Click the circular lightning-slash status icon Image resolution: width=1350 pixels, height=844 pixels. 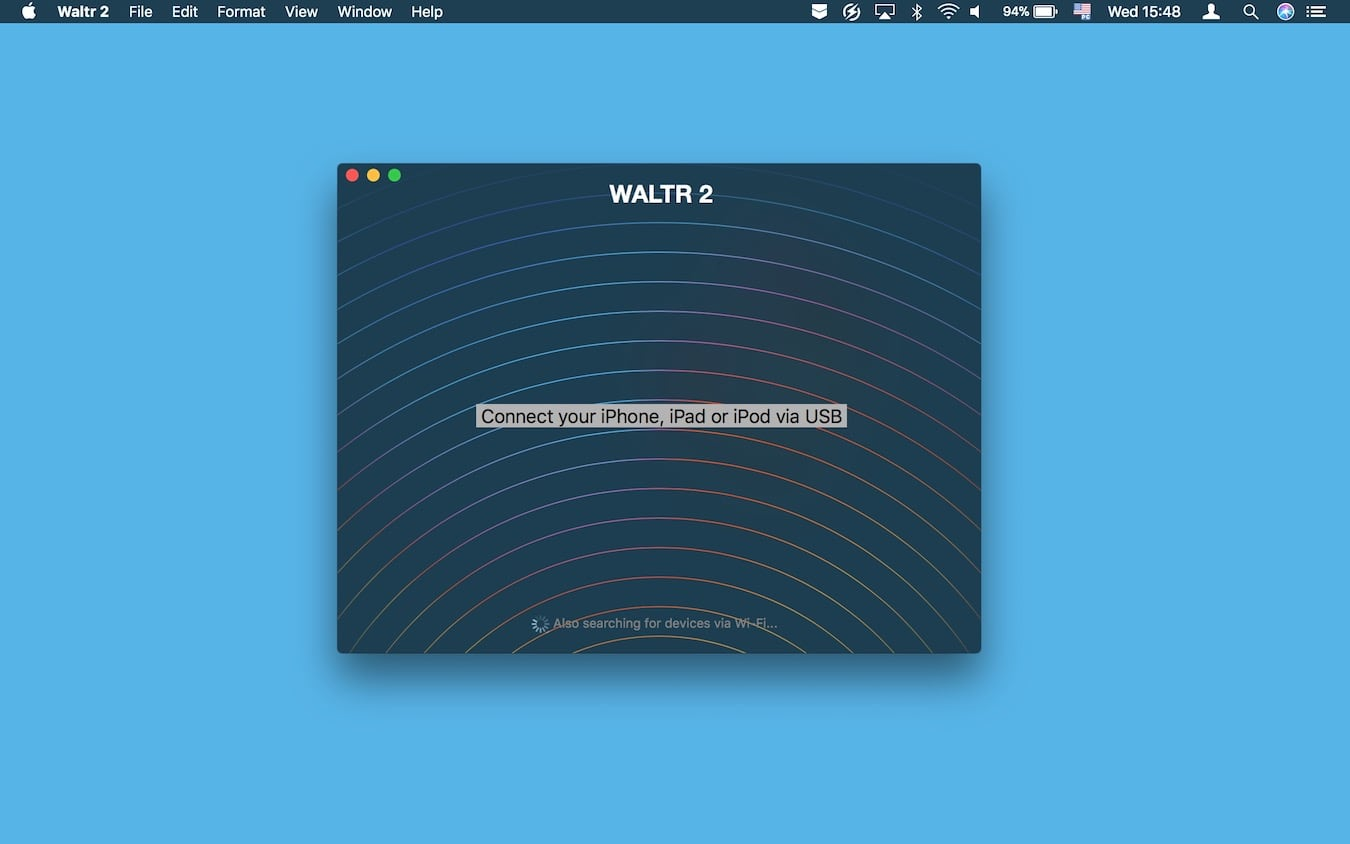point(851,12)
